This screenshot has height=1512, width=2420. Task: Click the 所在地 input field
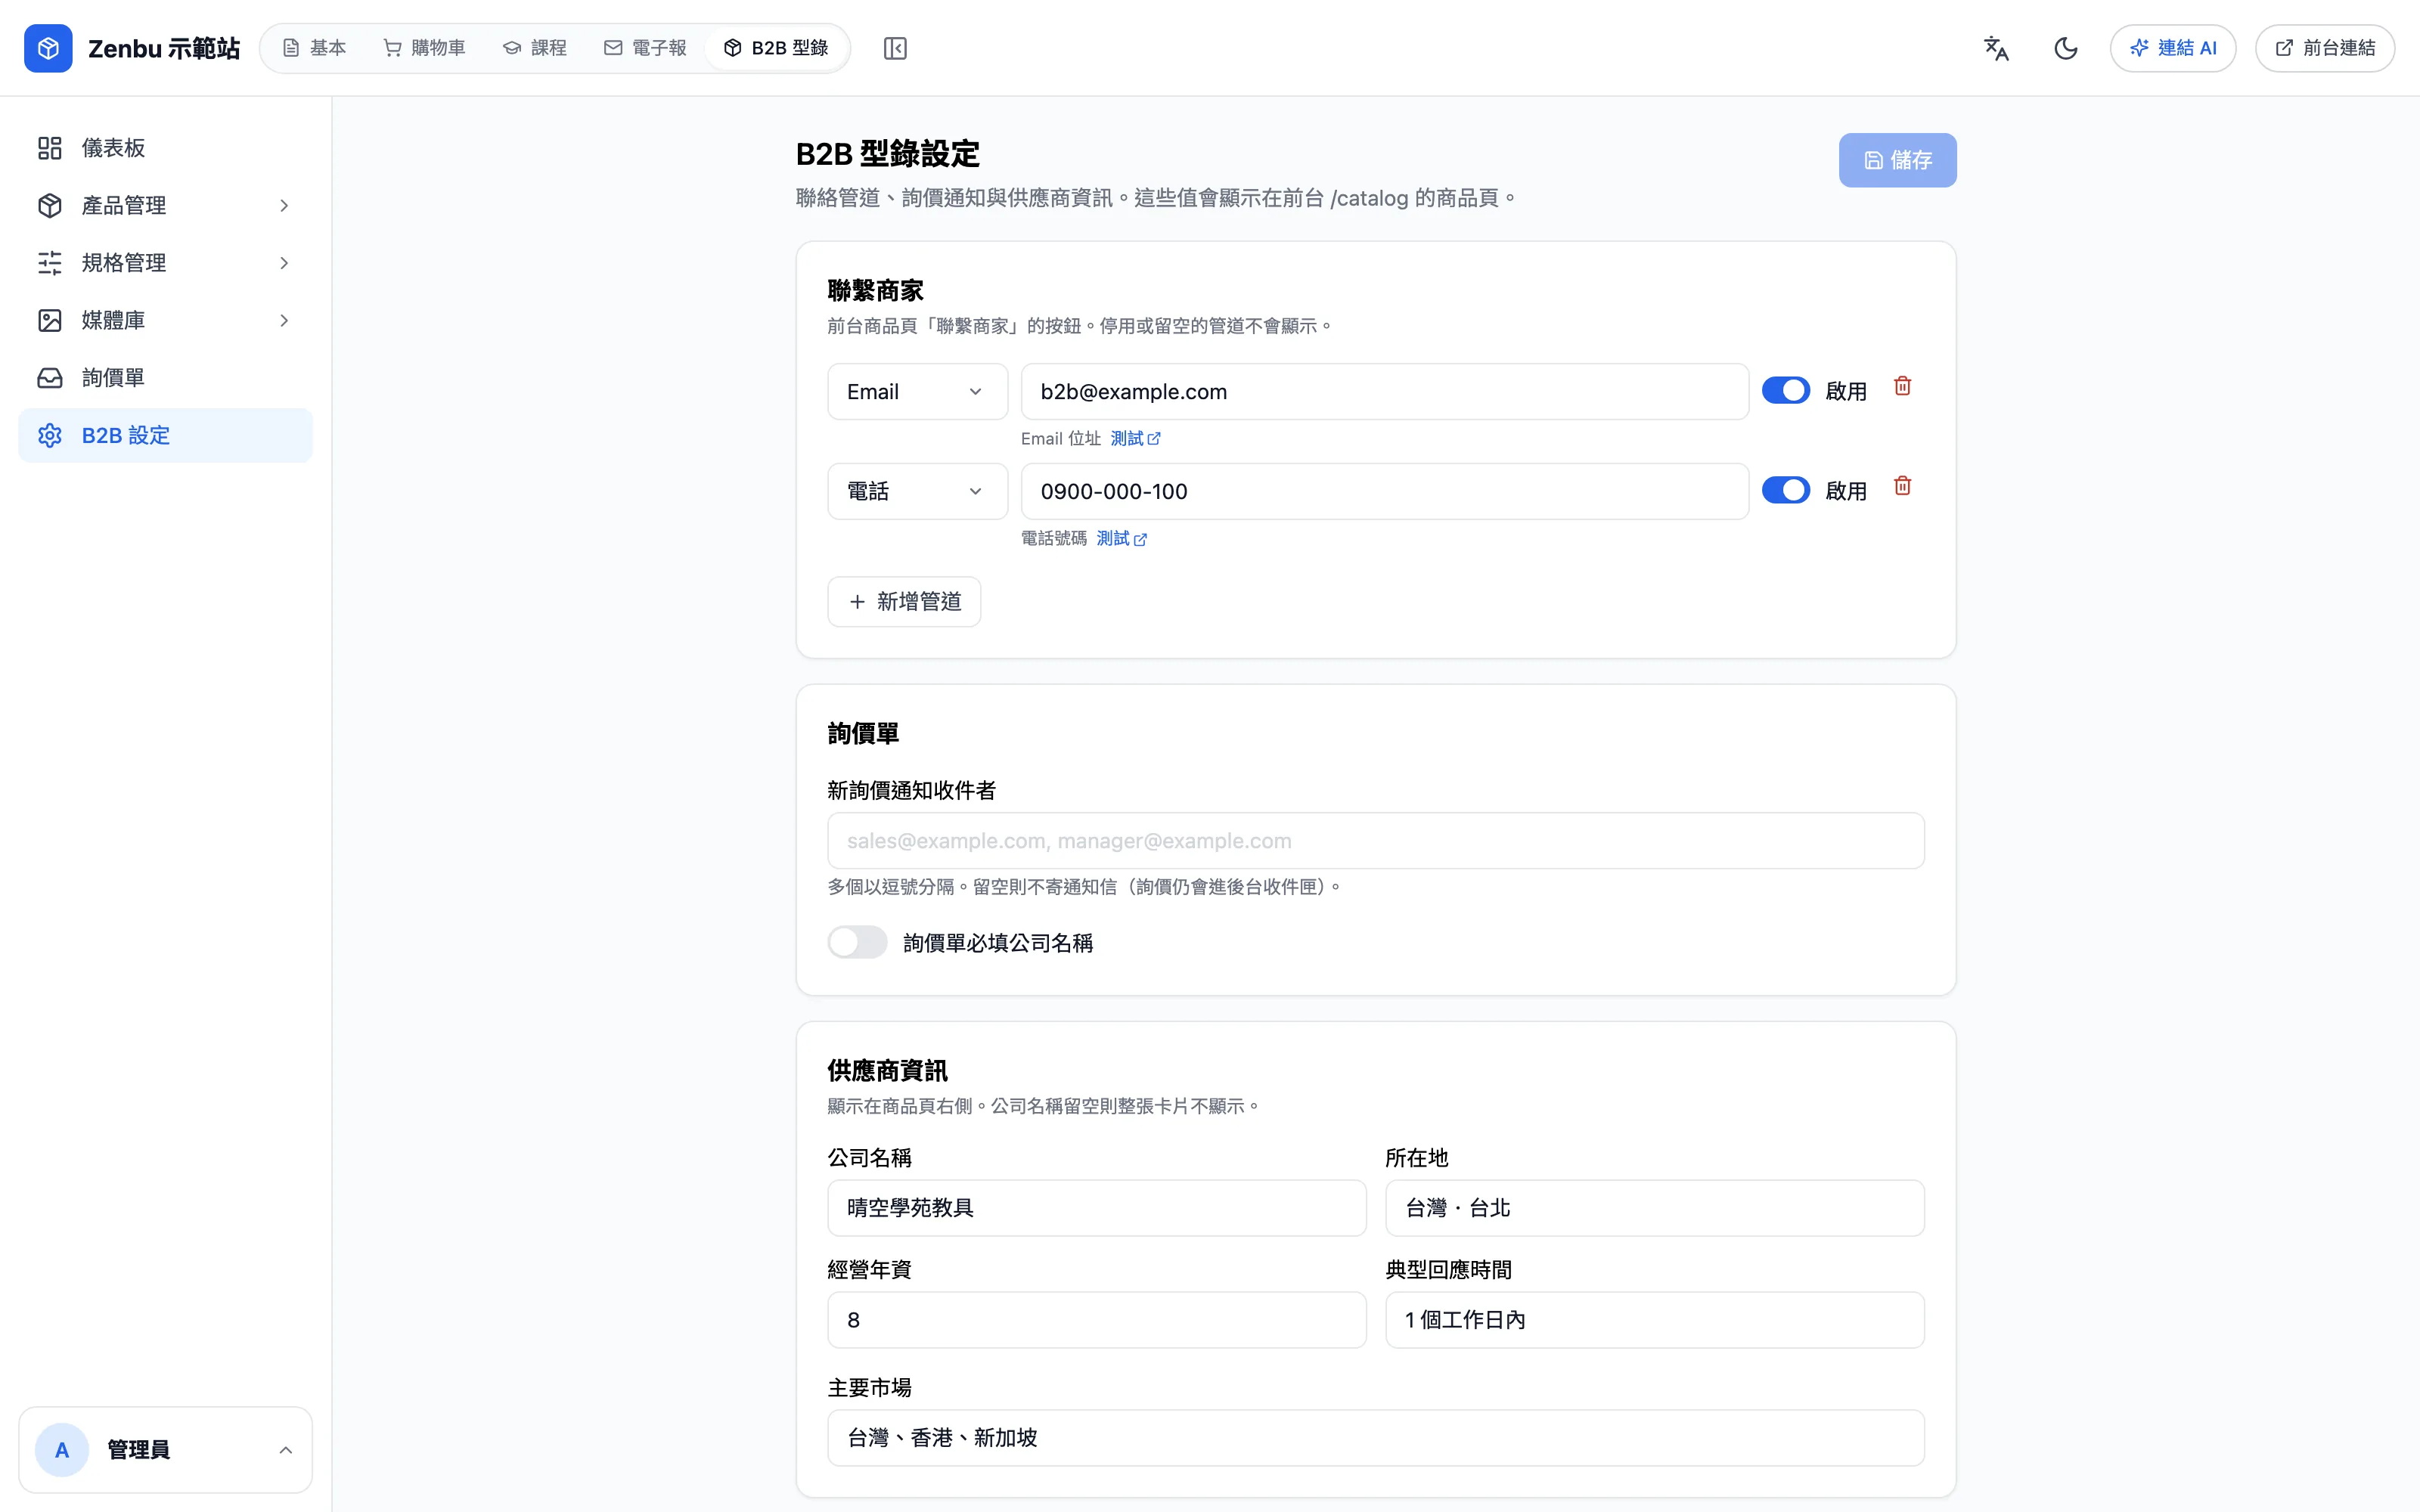coord(1655,1208)
